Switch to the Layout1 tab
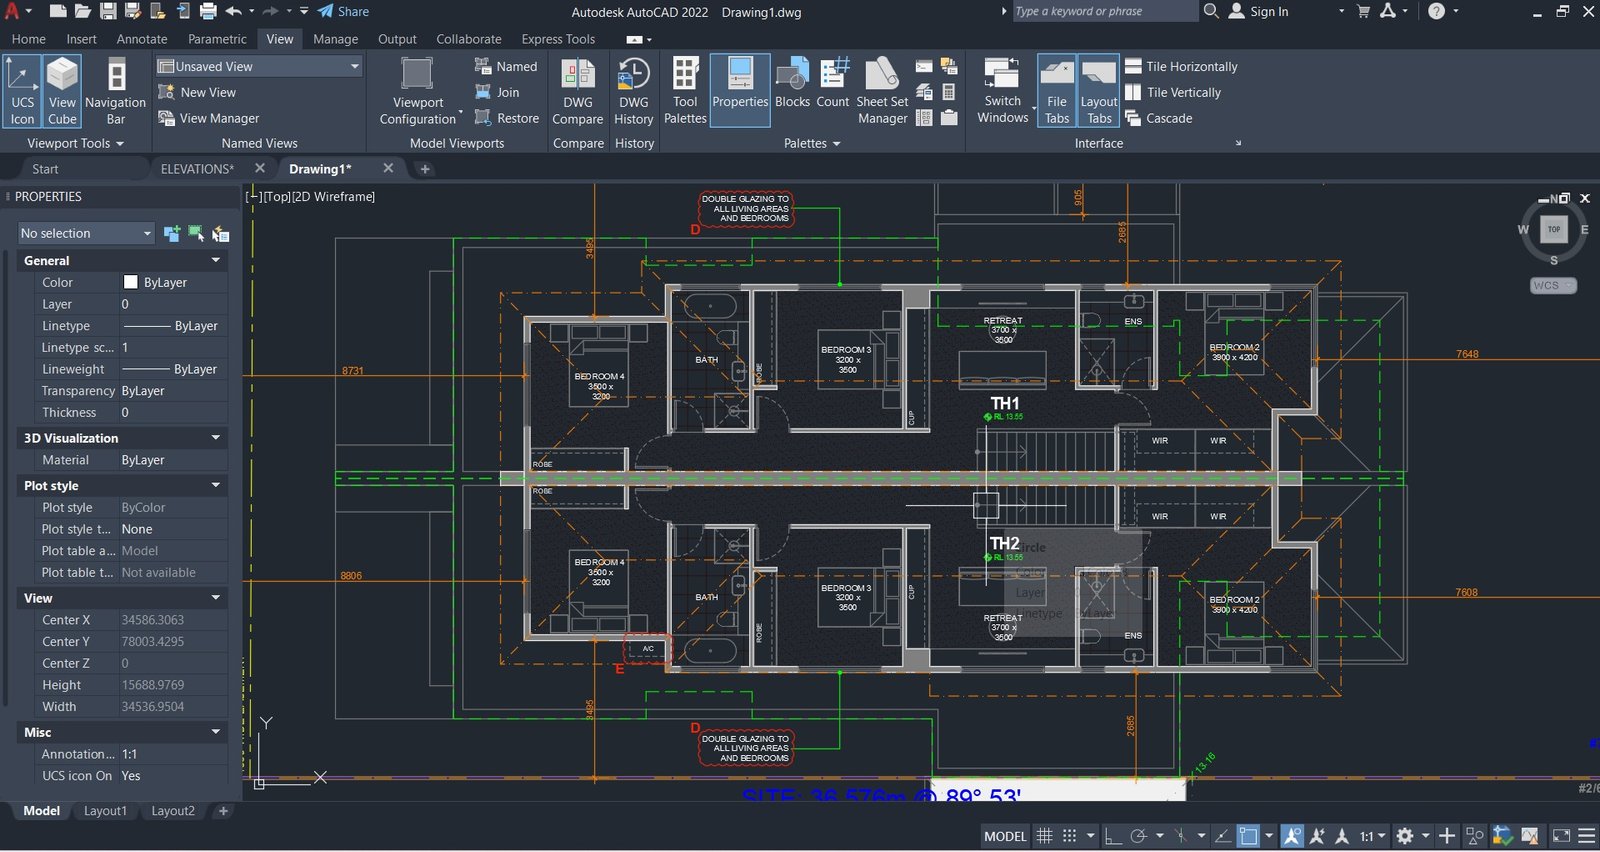Screen dimensions: 1600x852 (x=105, y=811)
